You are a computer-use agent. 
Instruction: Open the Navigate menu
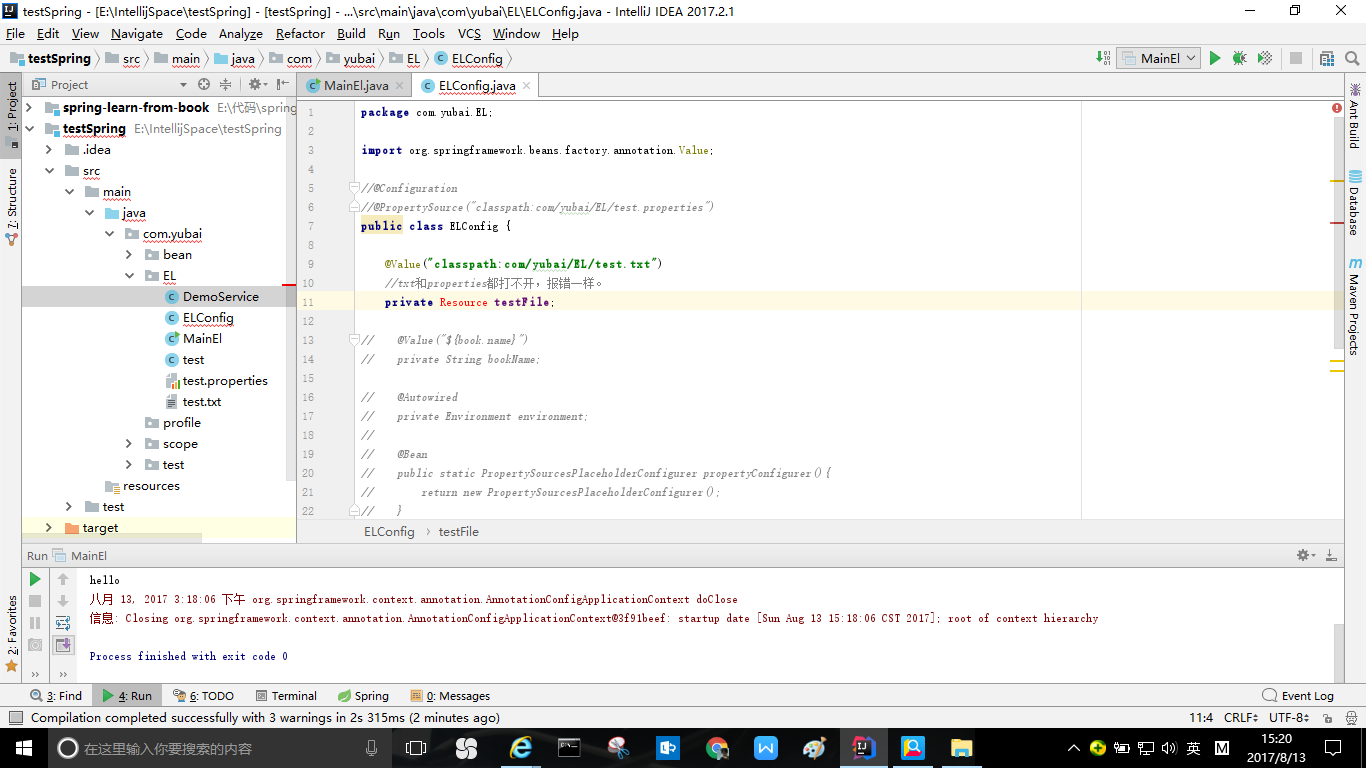tap(136, 33)
